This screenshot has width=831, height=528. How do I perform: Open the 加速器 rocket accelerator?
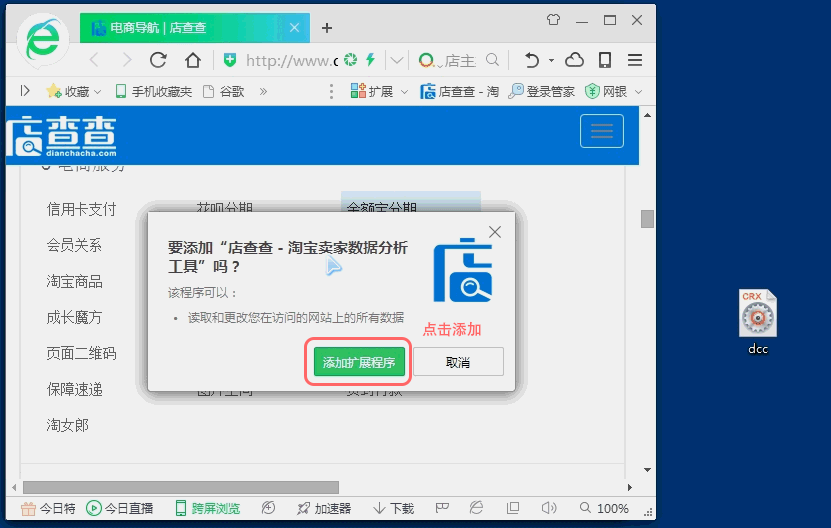pos(324,508)
